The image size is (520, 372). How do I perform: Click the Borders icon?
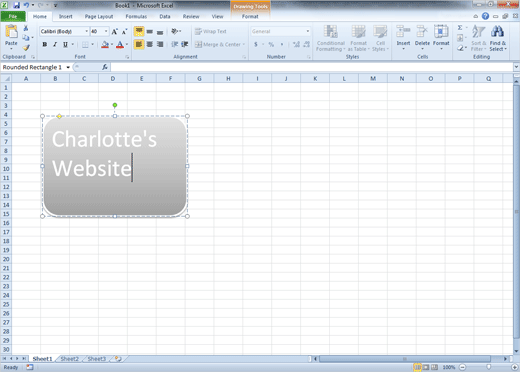point(85,44)
